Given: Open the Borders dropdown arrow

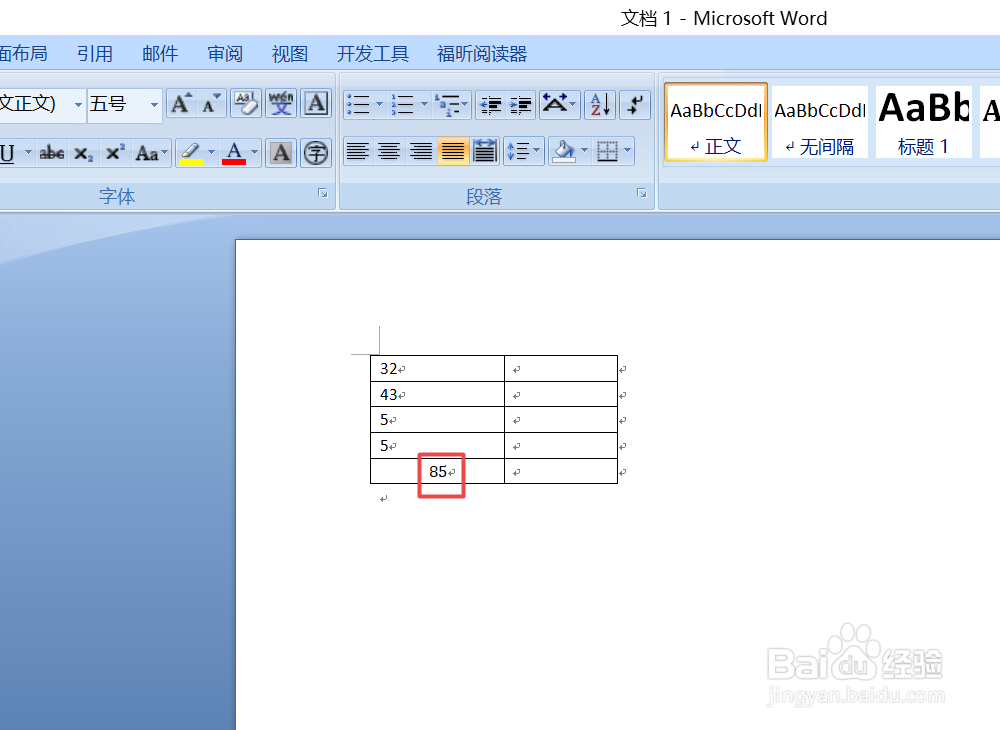Looking at the screenshot, I should coord(628,152).
